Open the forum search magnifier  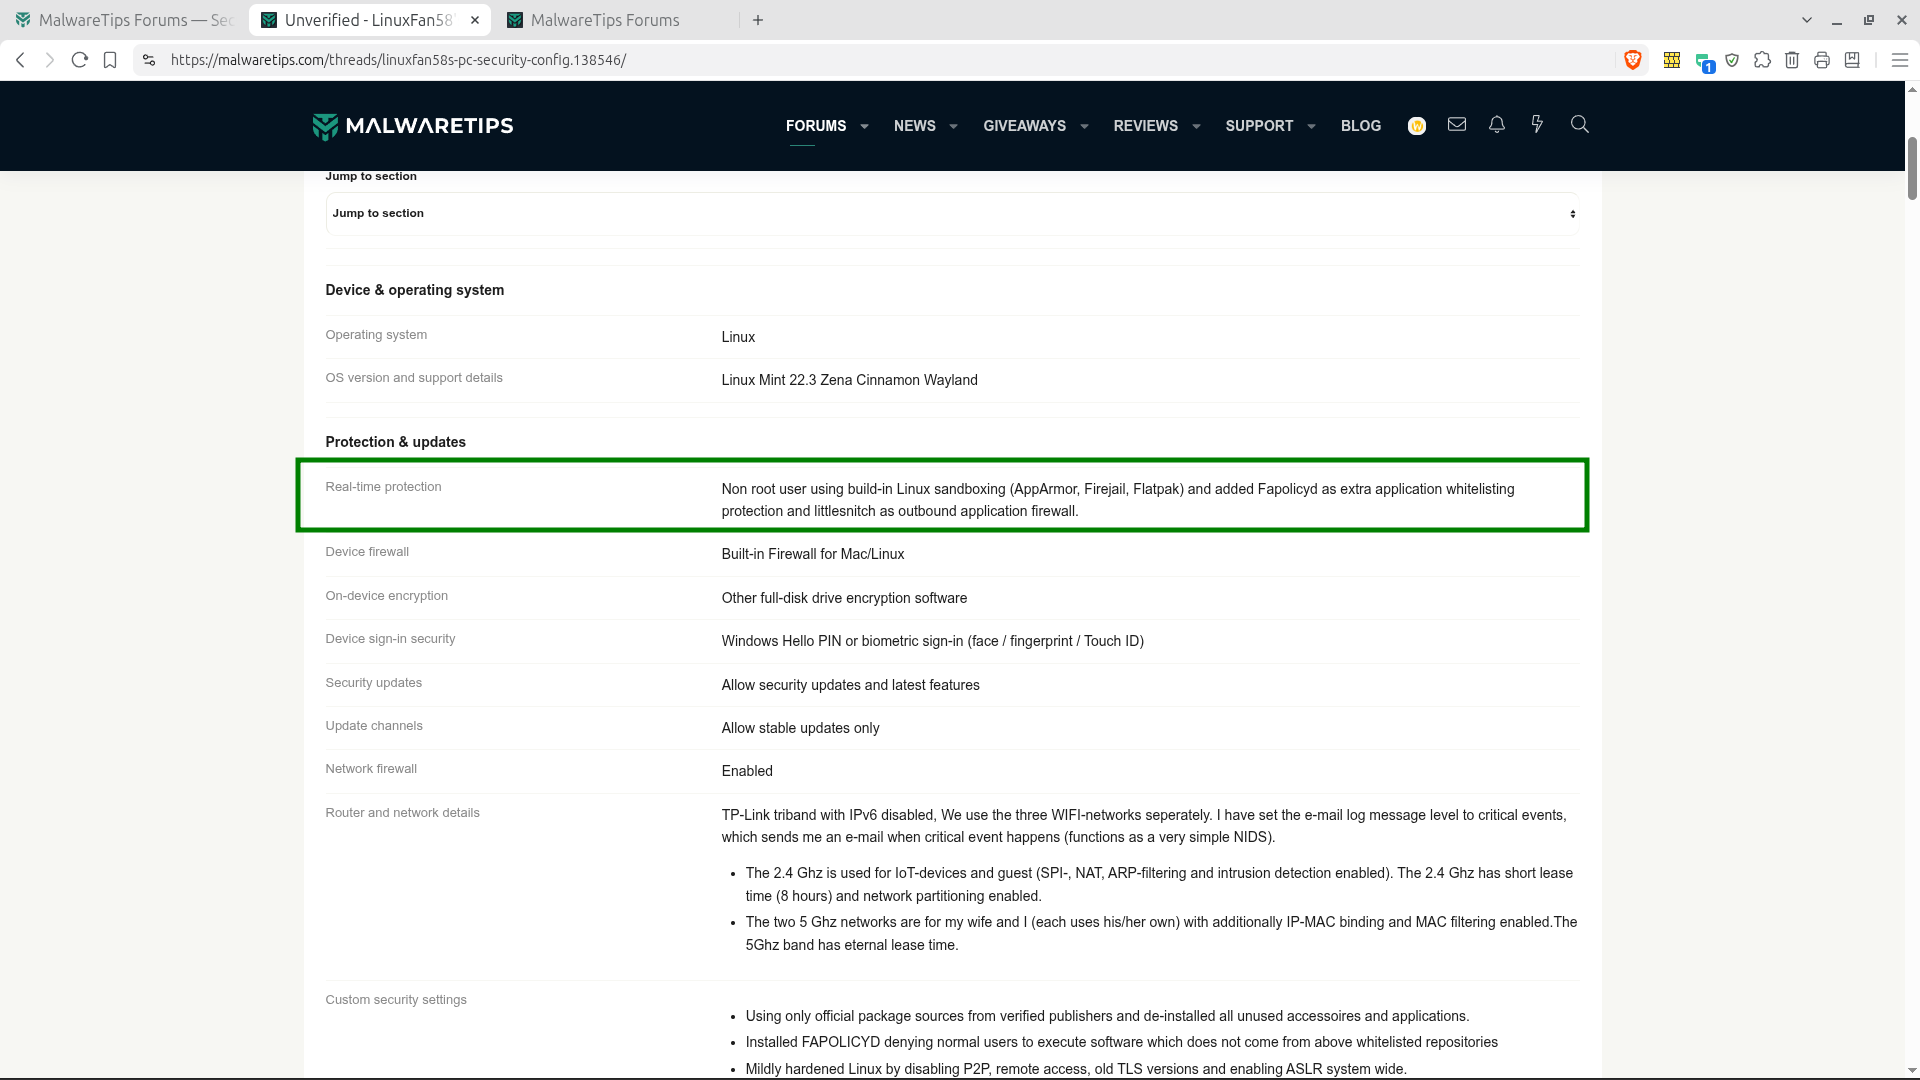[1580, 124]
